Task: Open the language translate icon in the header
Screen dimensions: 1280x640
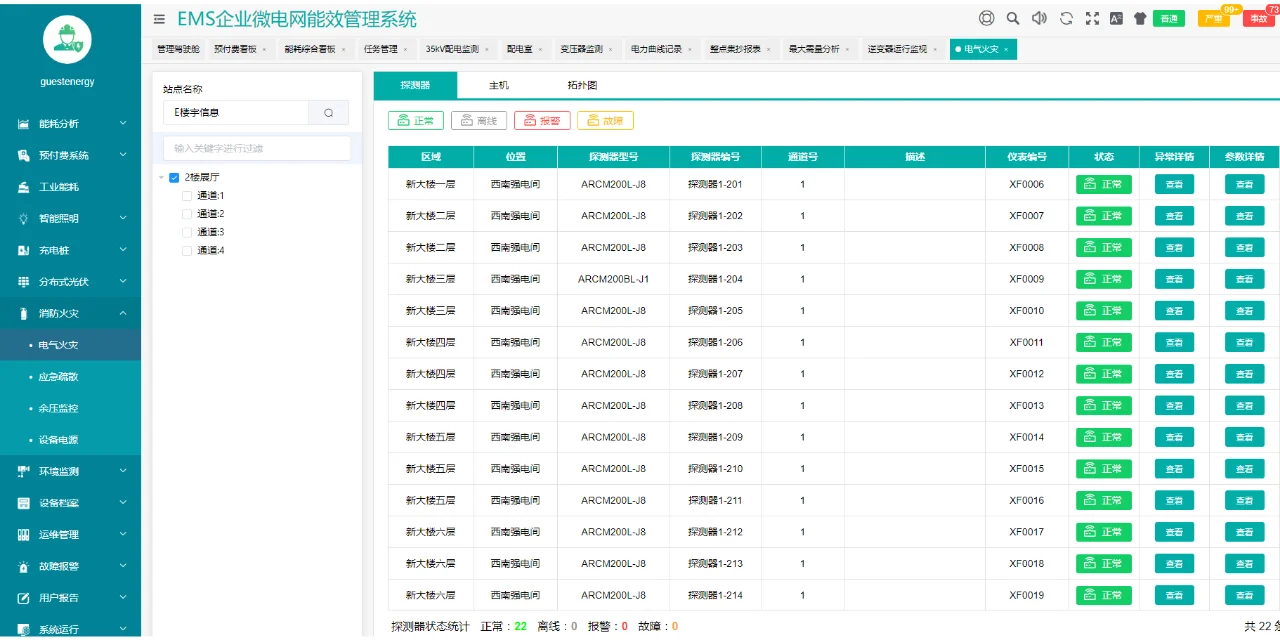Action: 1116,17
